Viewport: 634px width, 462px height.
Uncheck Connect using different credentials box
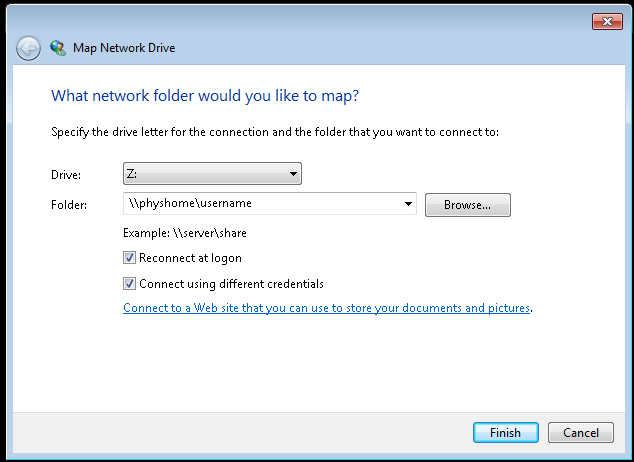click(129, 284)
